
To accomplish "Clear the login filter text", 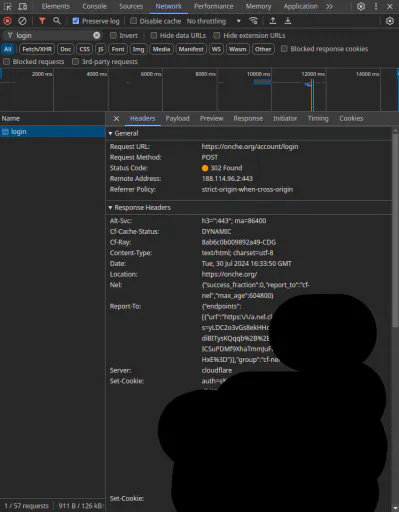I will click(96, 35).
